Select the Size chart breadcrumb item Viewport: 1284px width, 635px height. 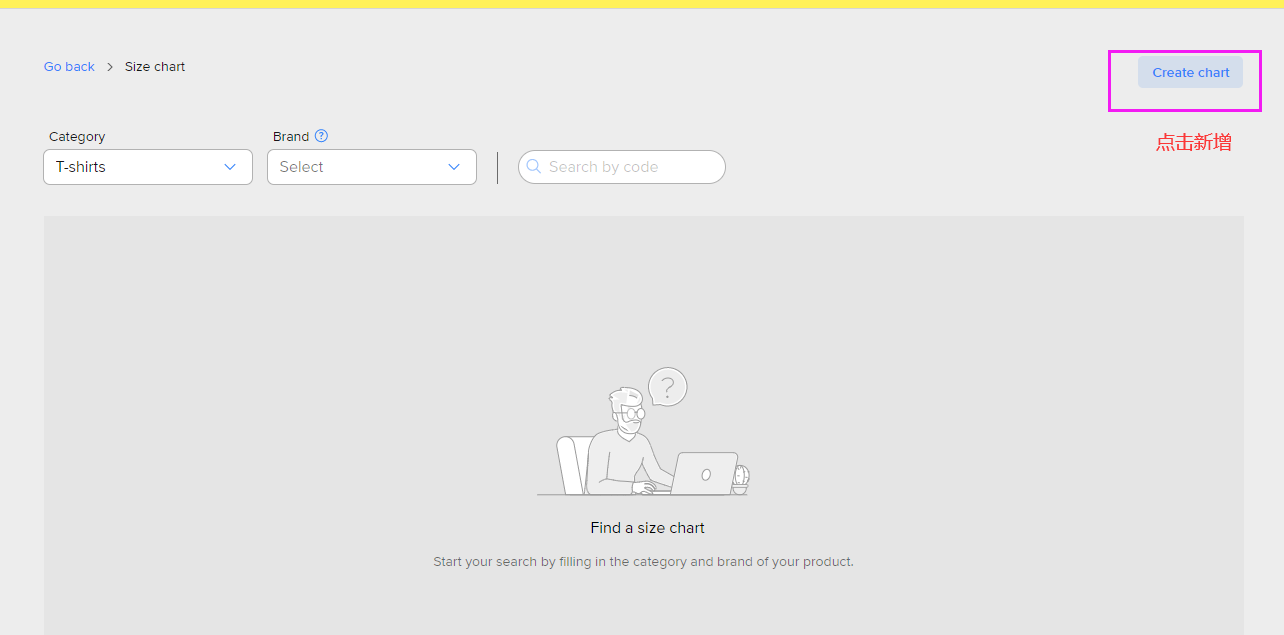pyautogui.click(x=155, y=67)
